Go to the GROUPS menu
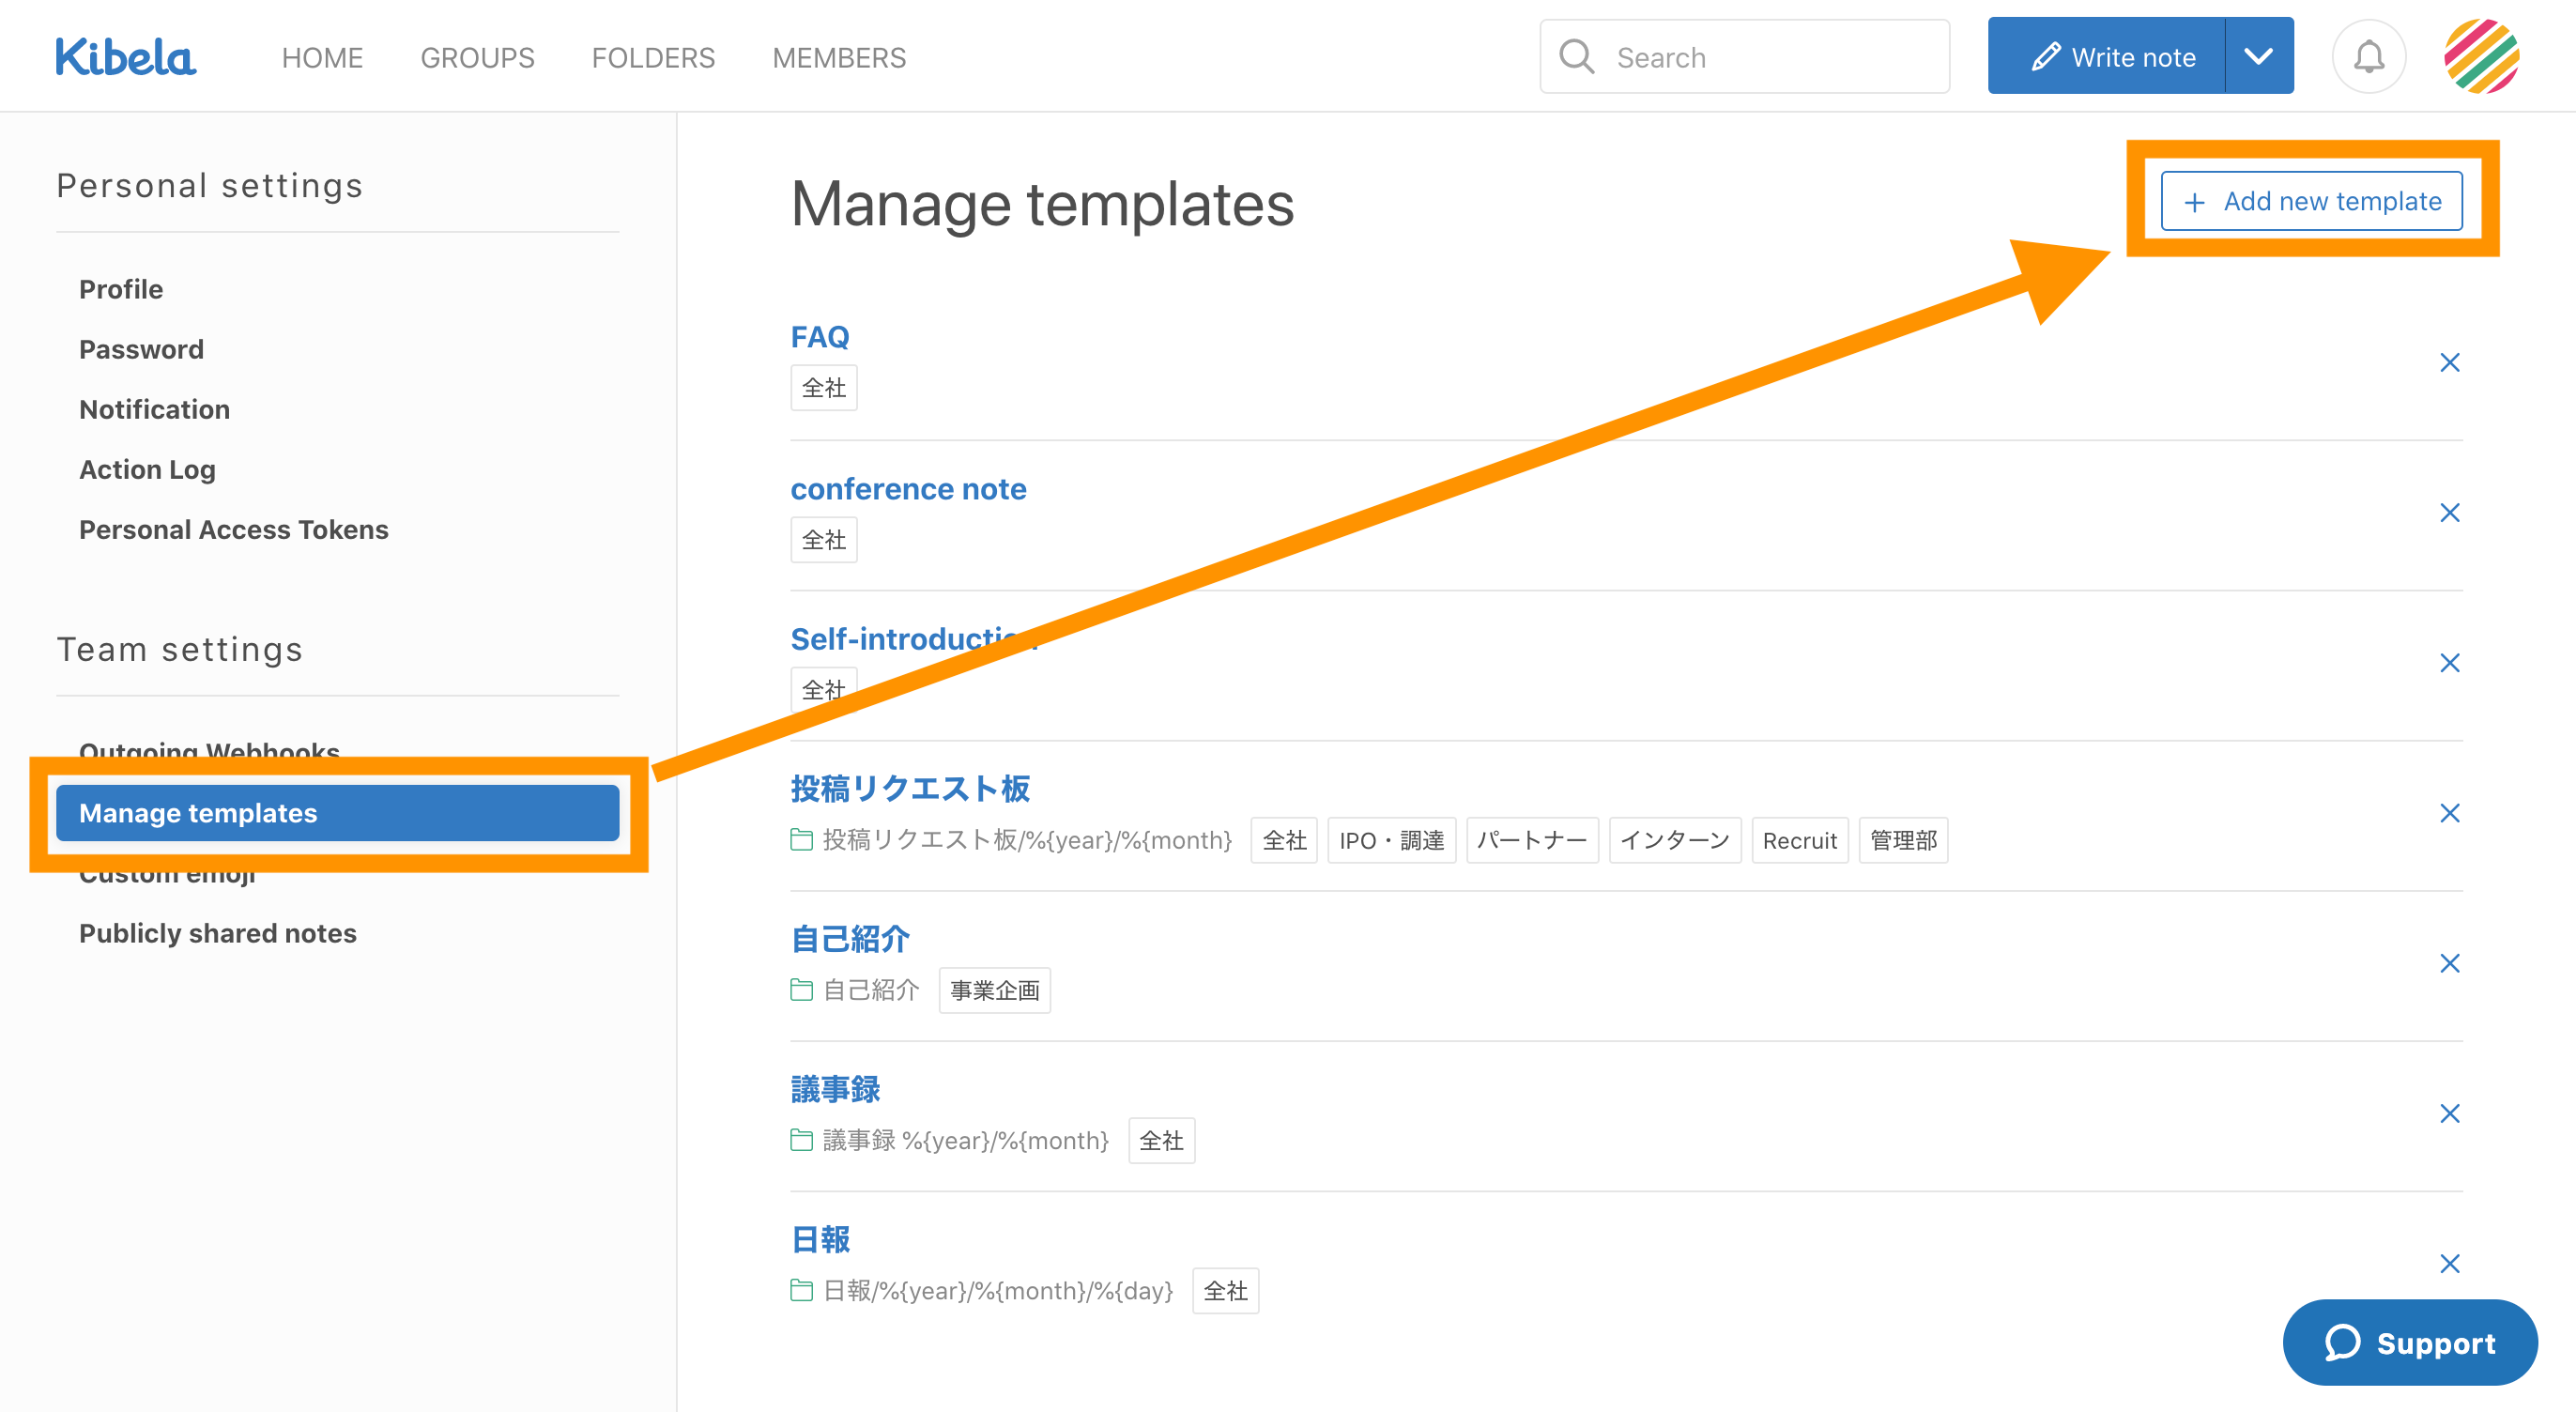2576x1412 pixels. [477, 58]
